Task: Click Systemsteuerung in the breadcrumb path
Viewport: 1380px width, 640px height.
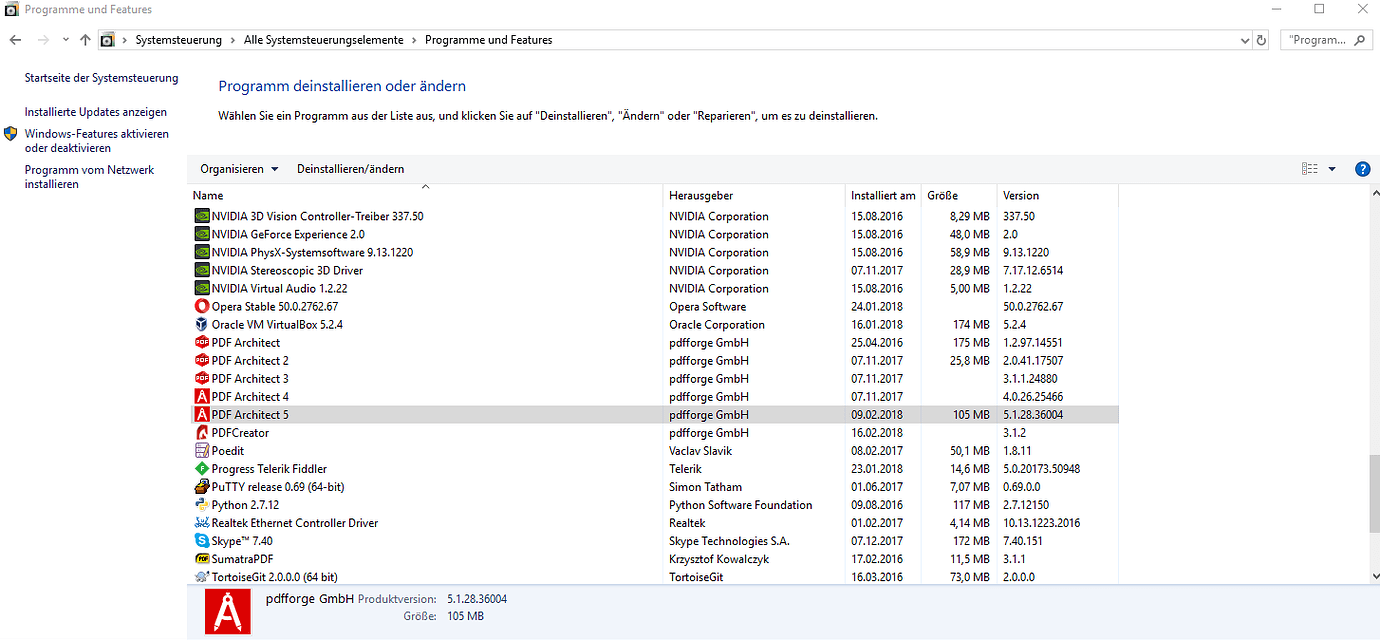Action: tap(180, 40)
